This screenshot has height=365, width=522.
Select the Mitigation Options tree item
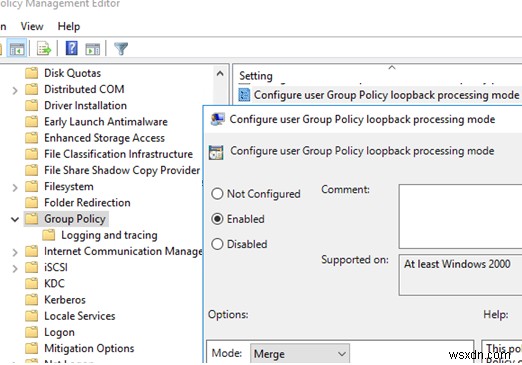89,348
